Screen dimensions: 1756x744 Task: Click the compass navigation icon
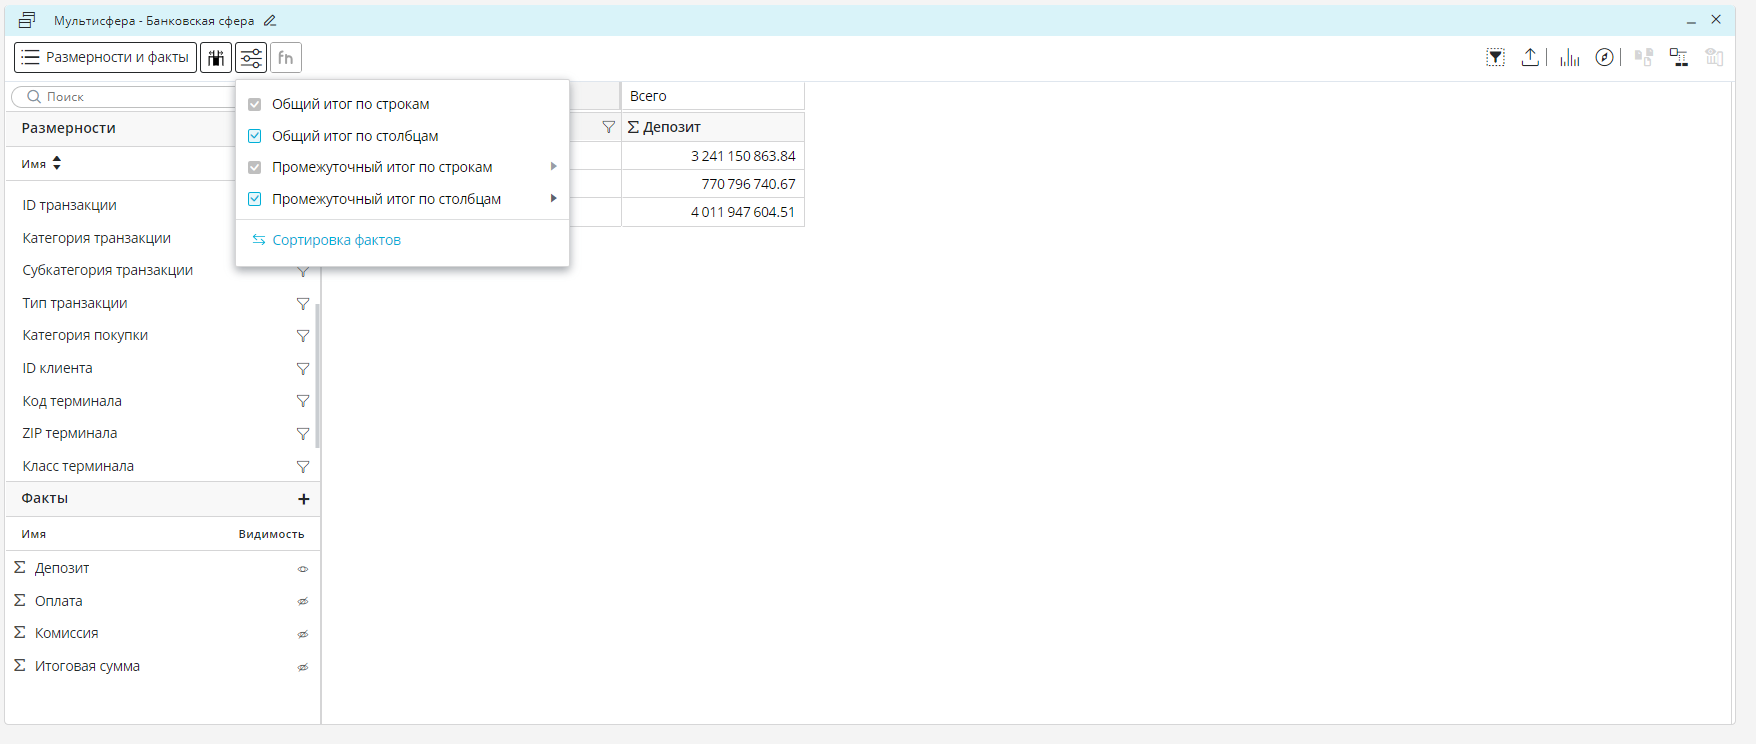point(1604,58)
